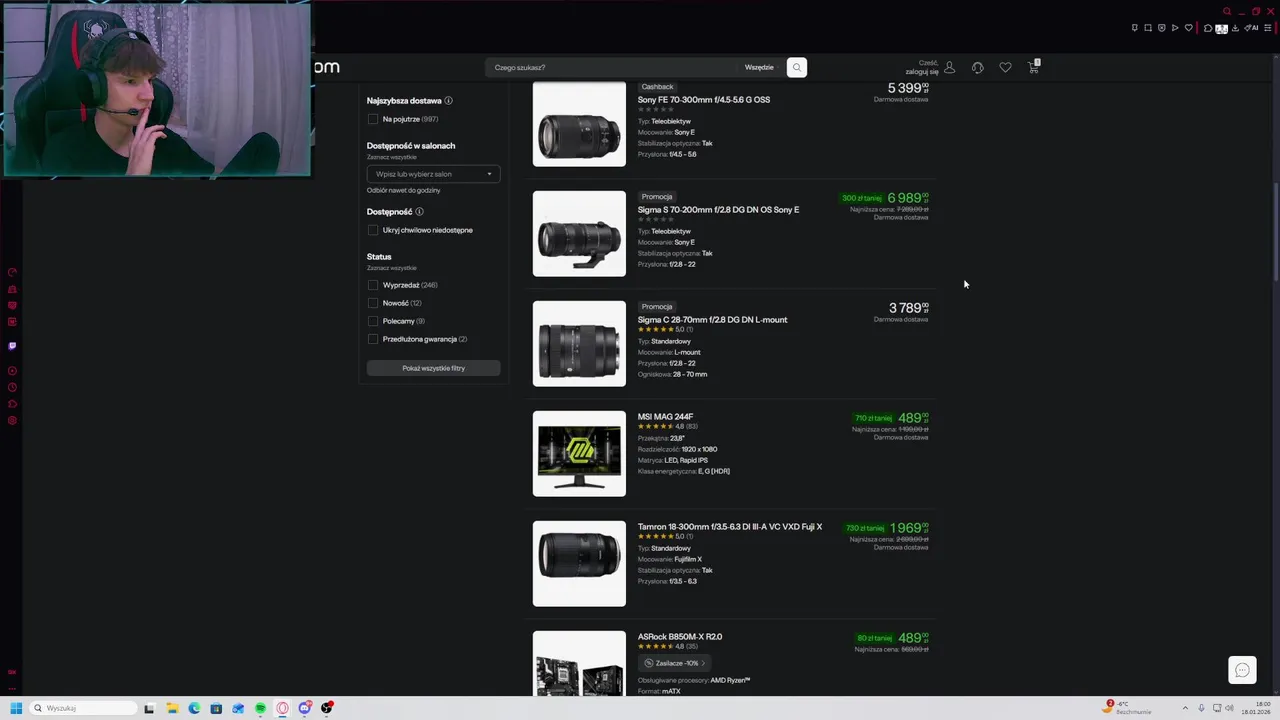Open Sigma C 28-70mm f/2.8 DG DN L-mount
Image resolution: width=1280 pixels, height=720 pixels.
(712, 320)
